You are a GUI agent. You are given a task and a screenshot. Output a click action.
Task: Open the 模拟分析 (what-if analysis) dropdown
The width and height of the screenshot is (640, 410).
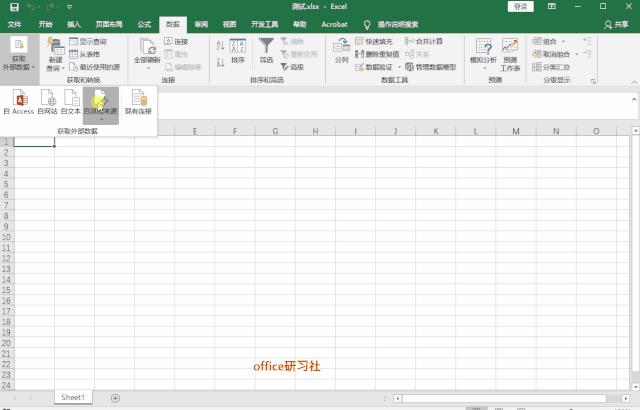pyautogui.click(x=483, y=54)
